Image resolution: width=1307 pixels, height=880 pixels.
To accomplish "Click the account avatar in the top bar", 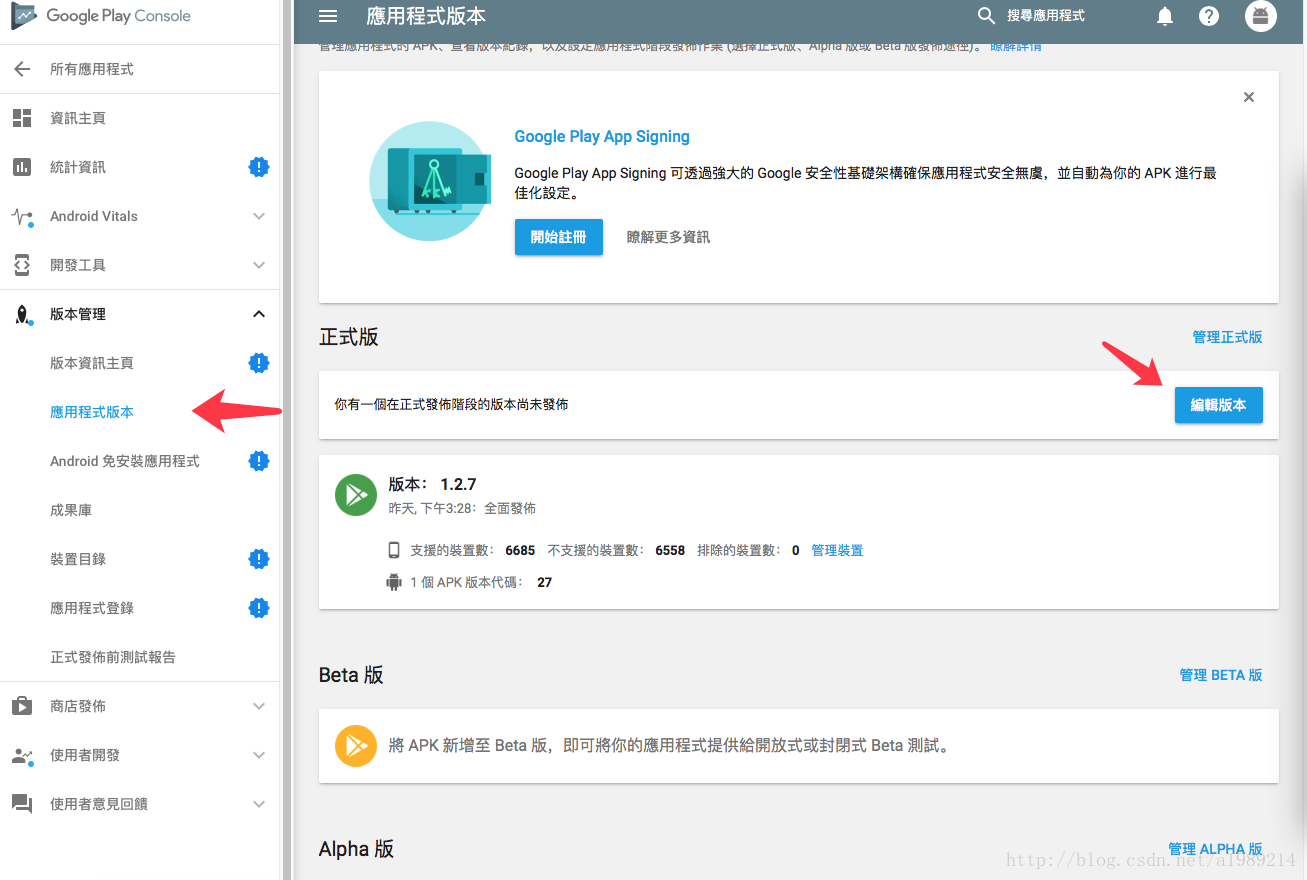I will pos(1260,15).
